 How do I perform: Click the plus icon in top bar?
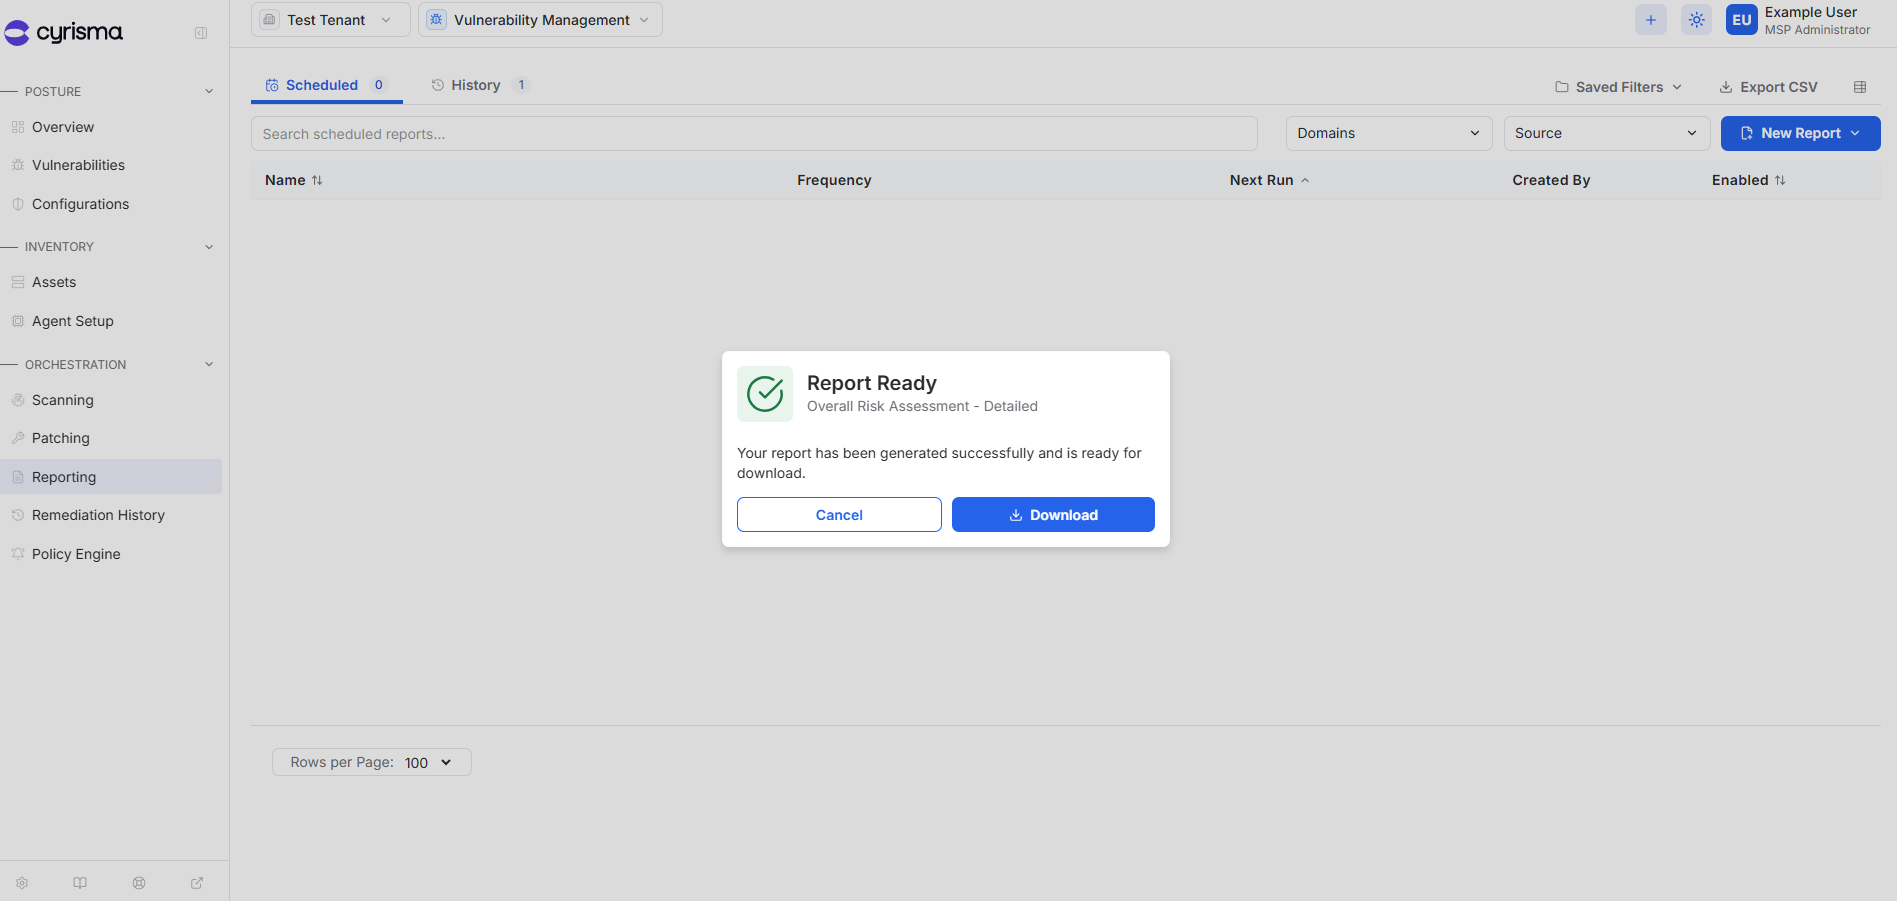tap(1651, 20)
